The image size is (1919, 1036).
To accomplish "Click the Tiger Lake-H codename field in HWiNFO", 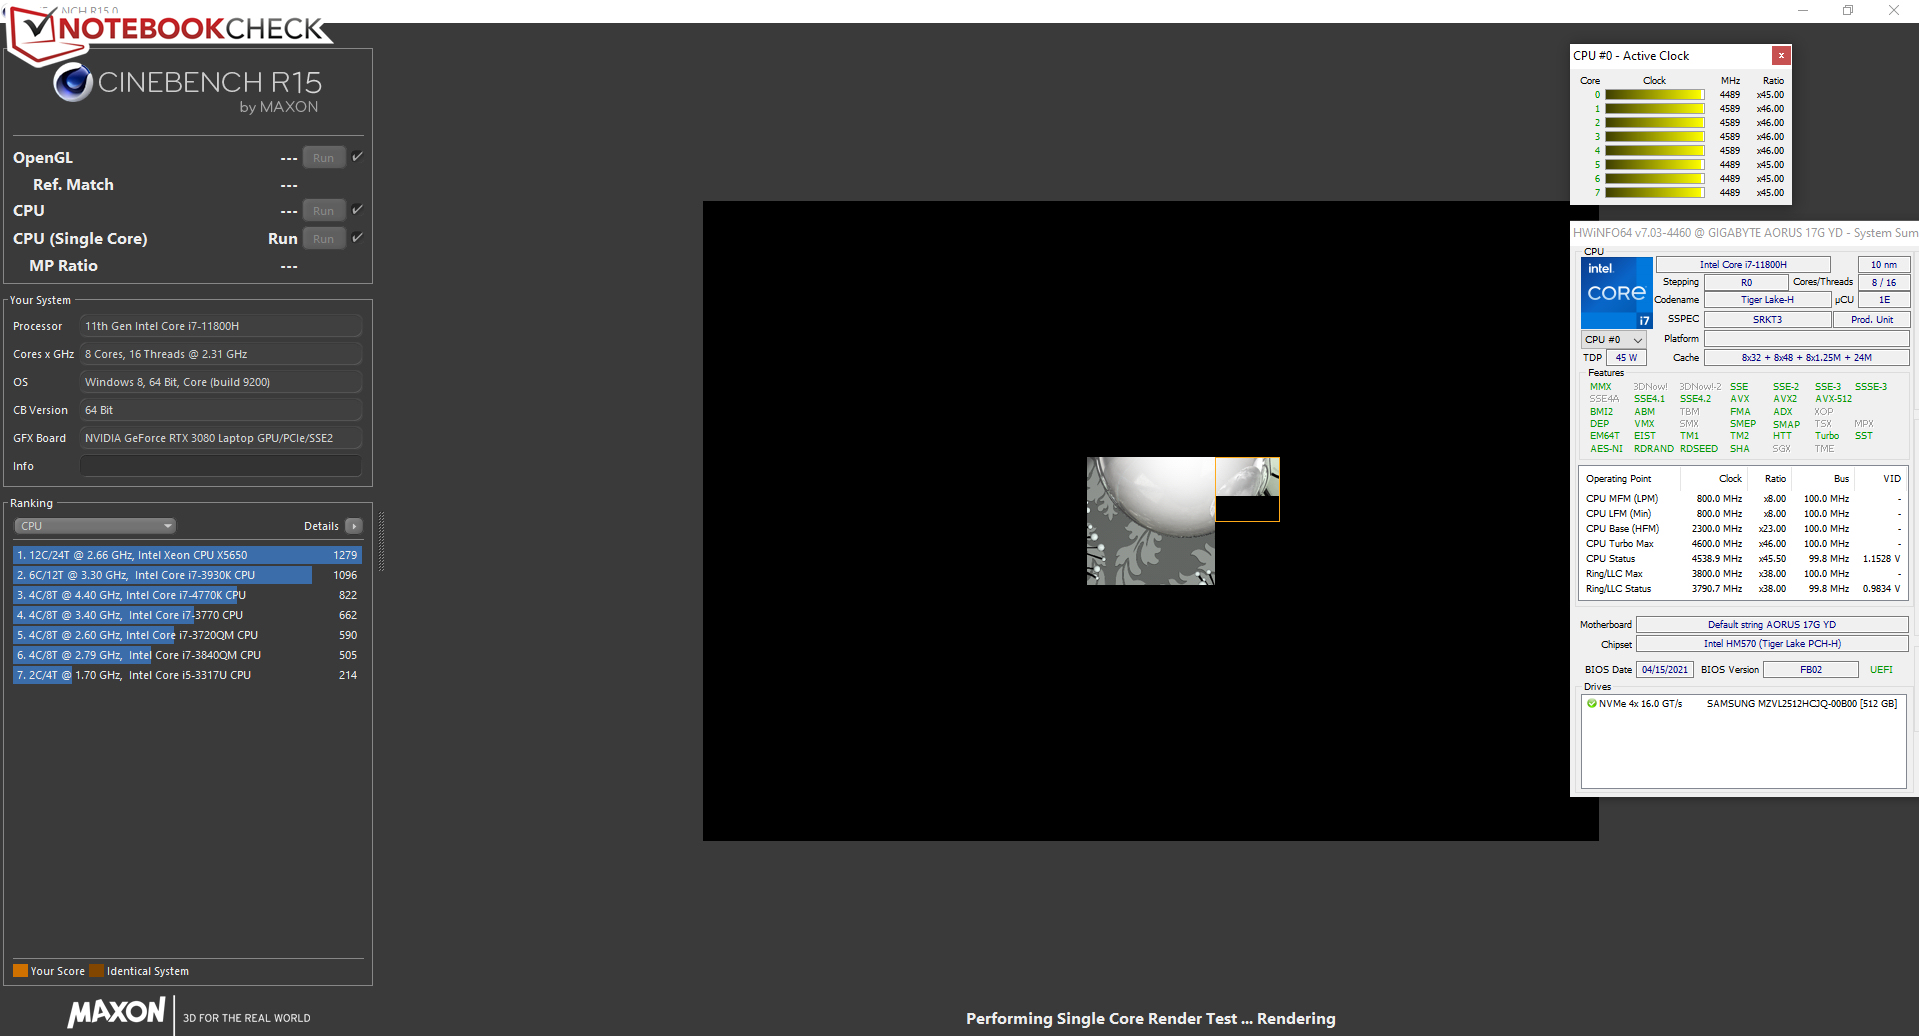I will [1767, 300].
